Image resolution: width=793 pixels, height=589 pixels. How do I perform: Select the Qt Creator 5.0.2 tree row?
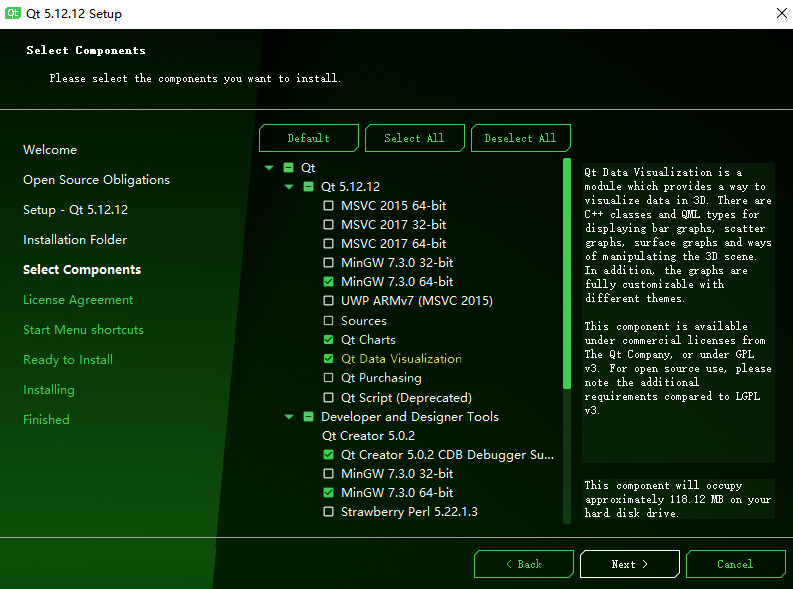[x=368, y=436]
